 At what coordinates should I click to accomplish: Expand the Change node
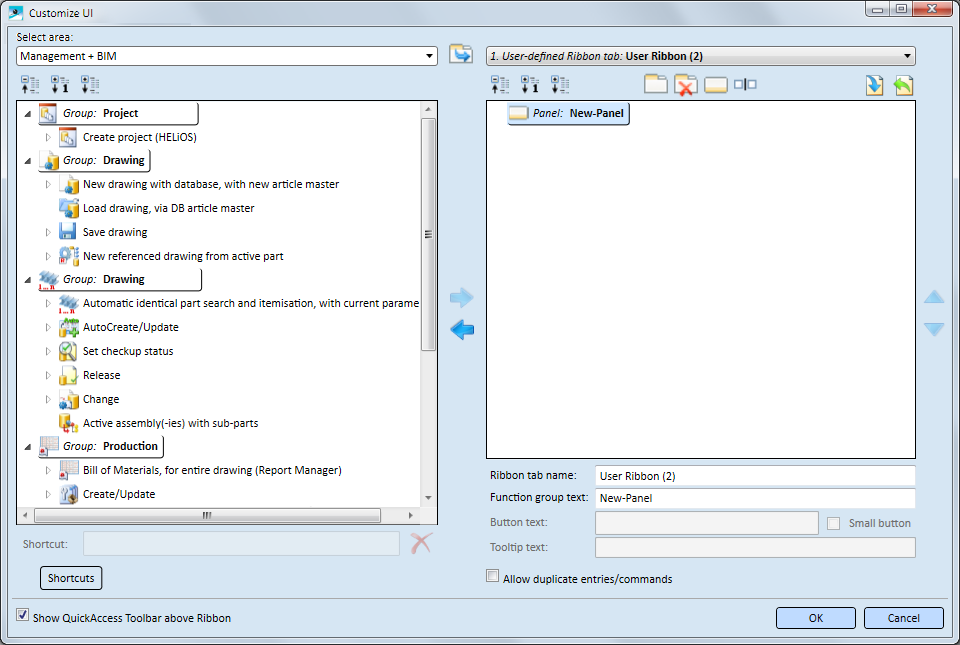[48, 399]
